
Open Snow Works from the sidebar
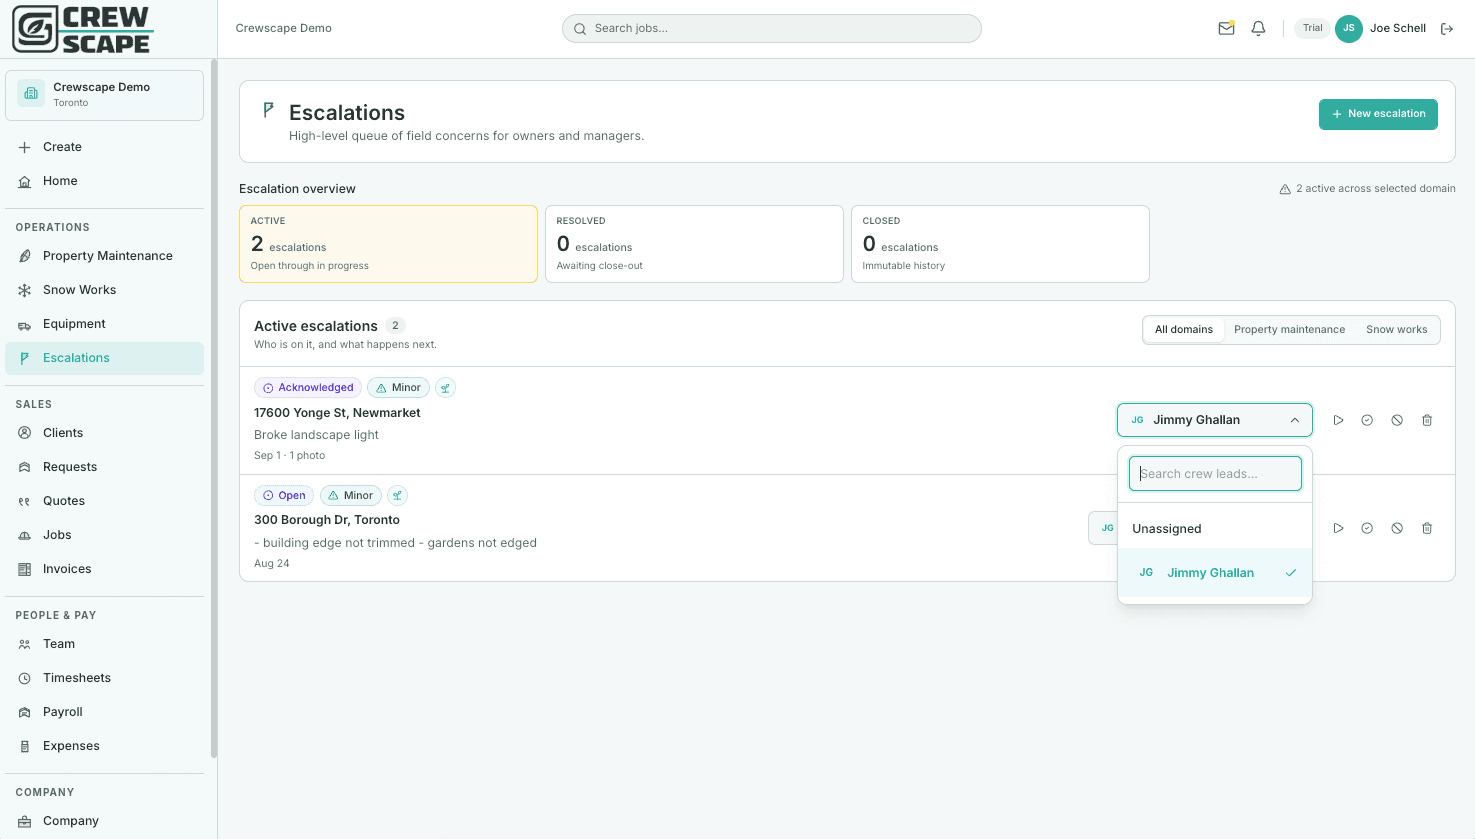pos(104,290)
